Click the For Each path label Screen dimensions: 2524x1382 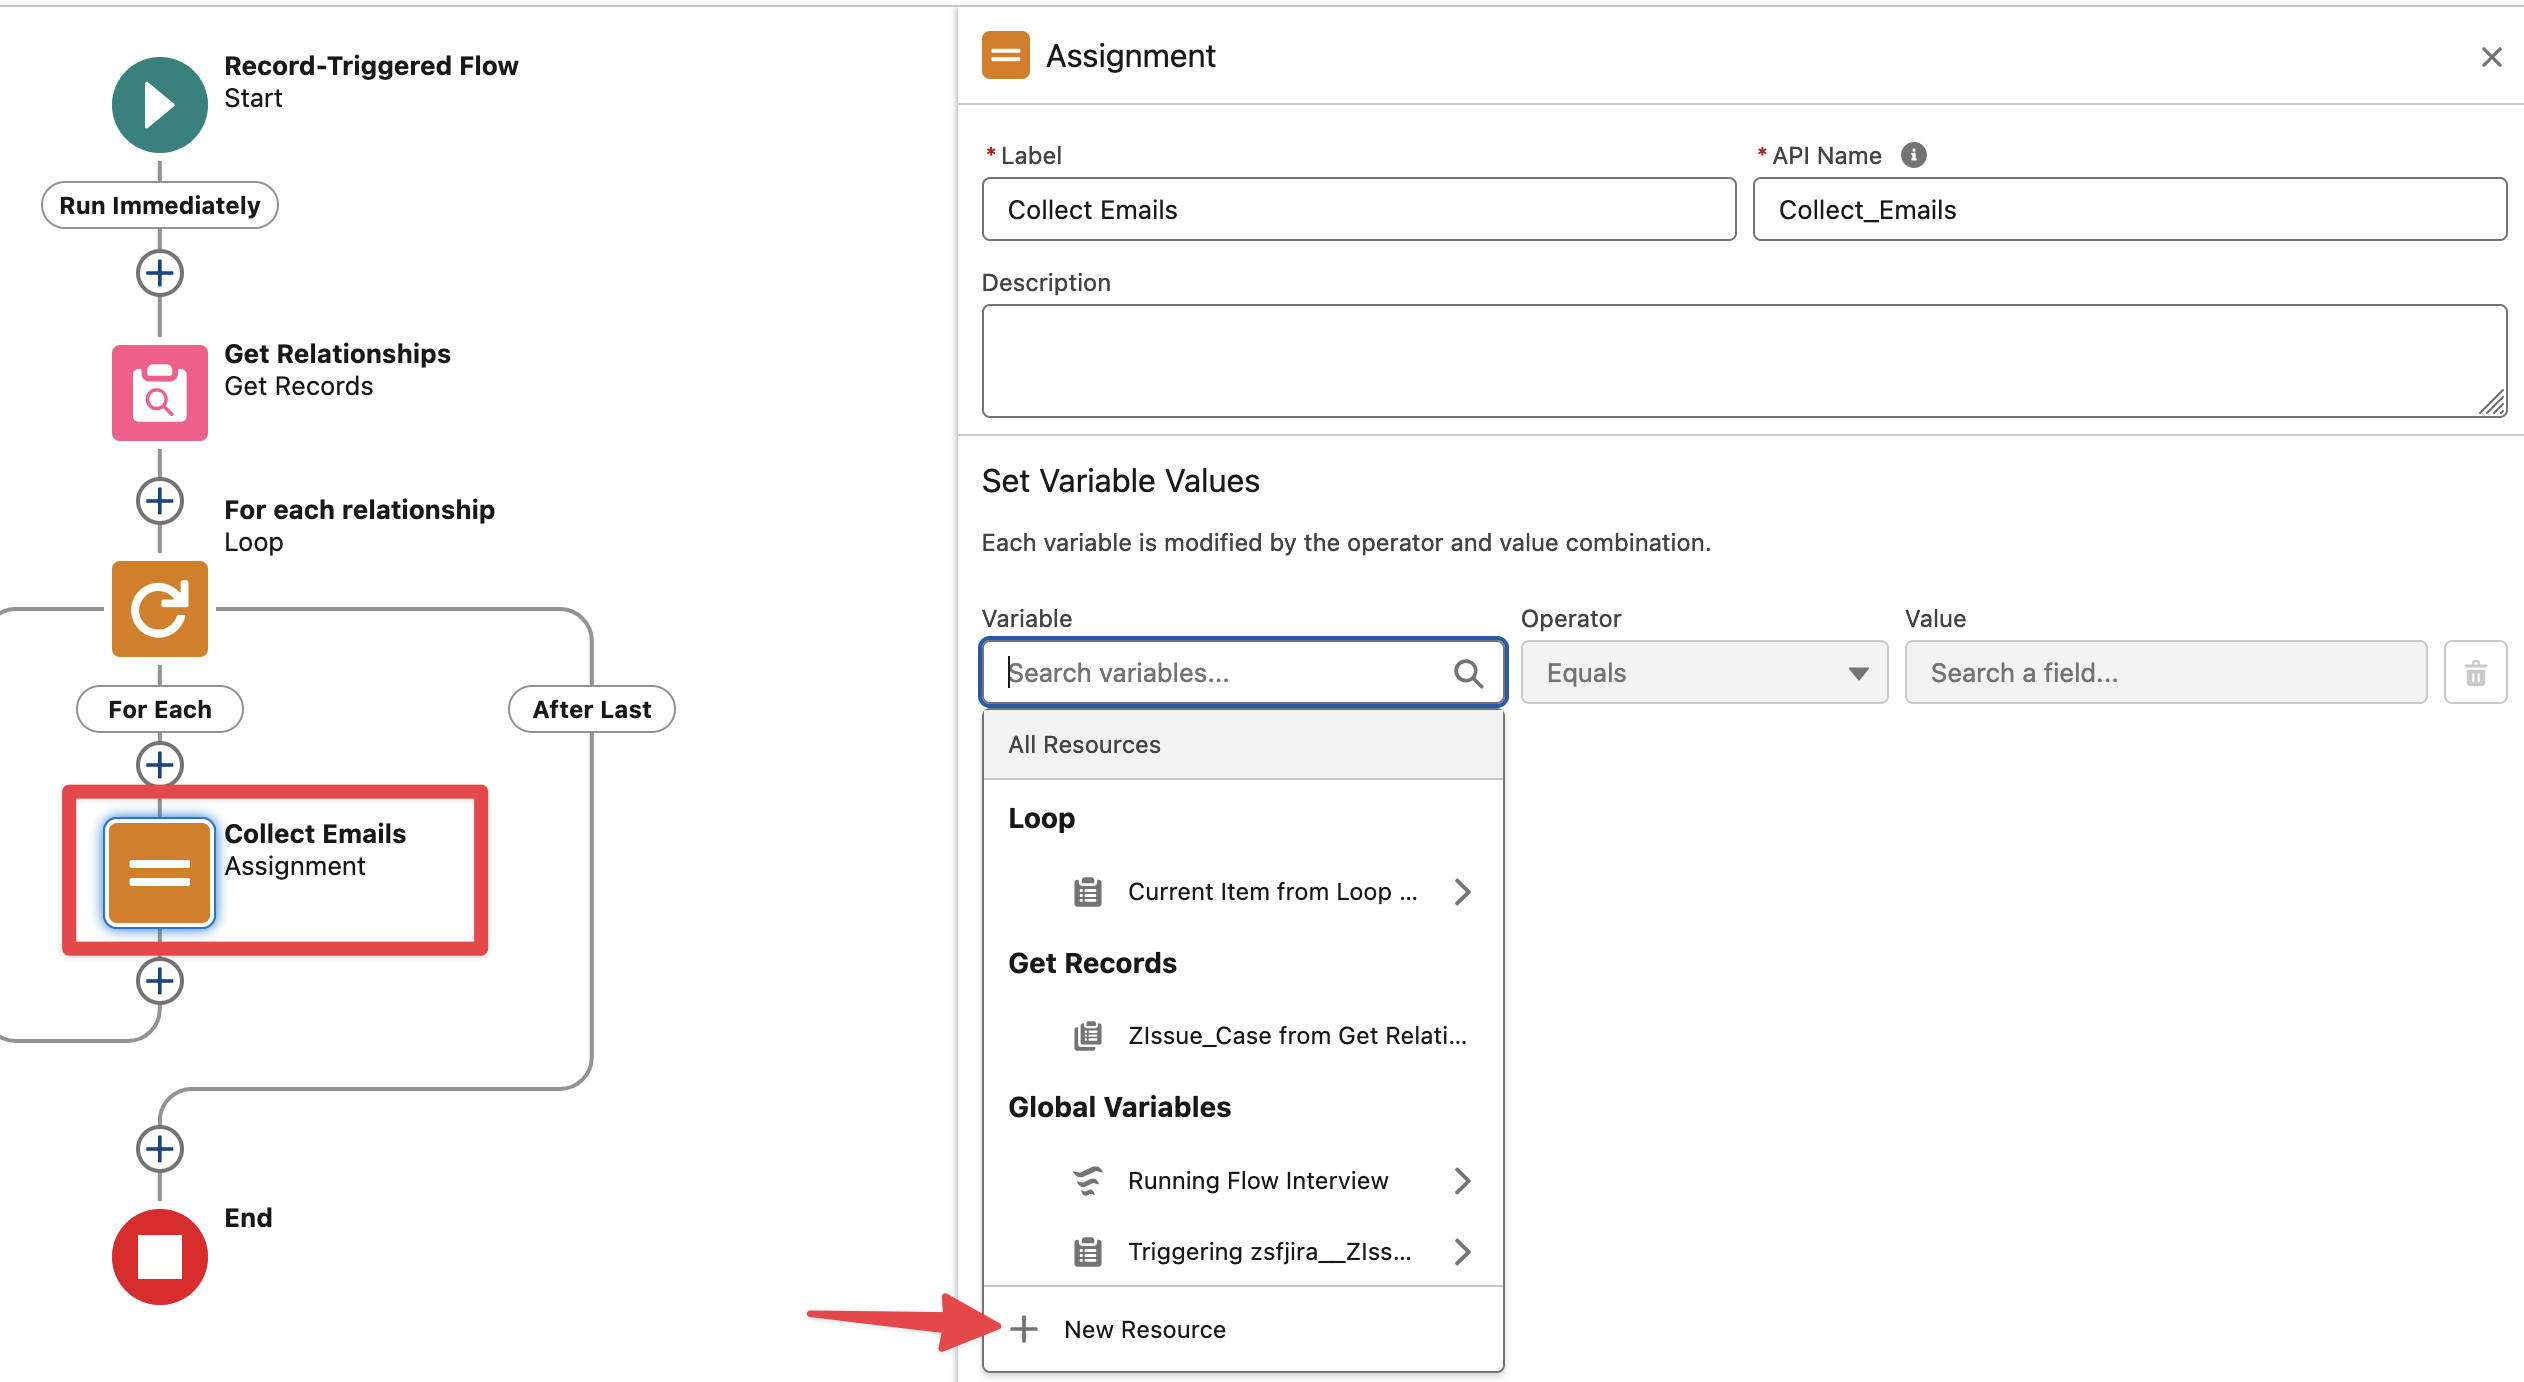coord(159,709)
